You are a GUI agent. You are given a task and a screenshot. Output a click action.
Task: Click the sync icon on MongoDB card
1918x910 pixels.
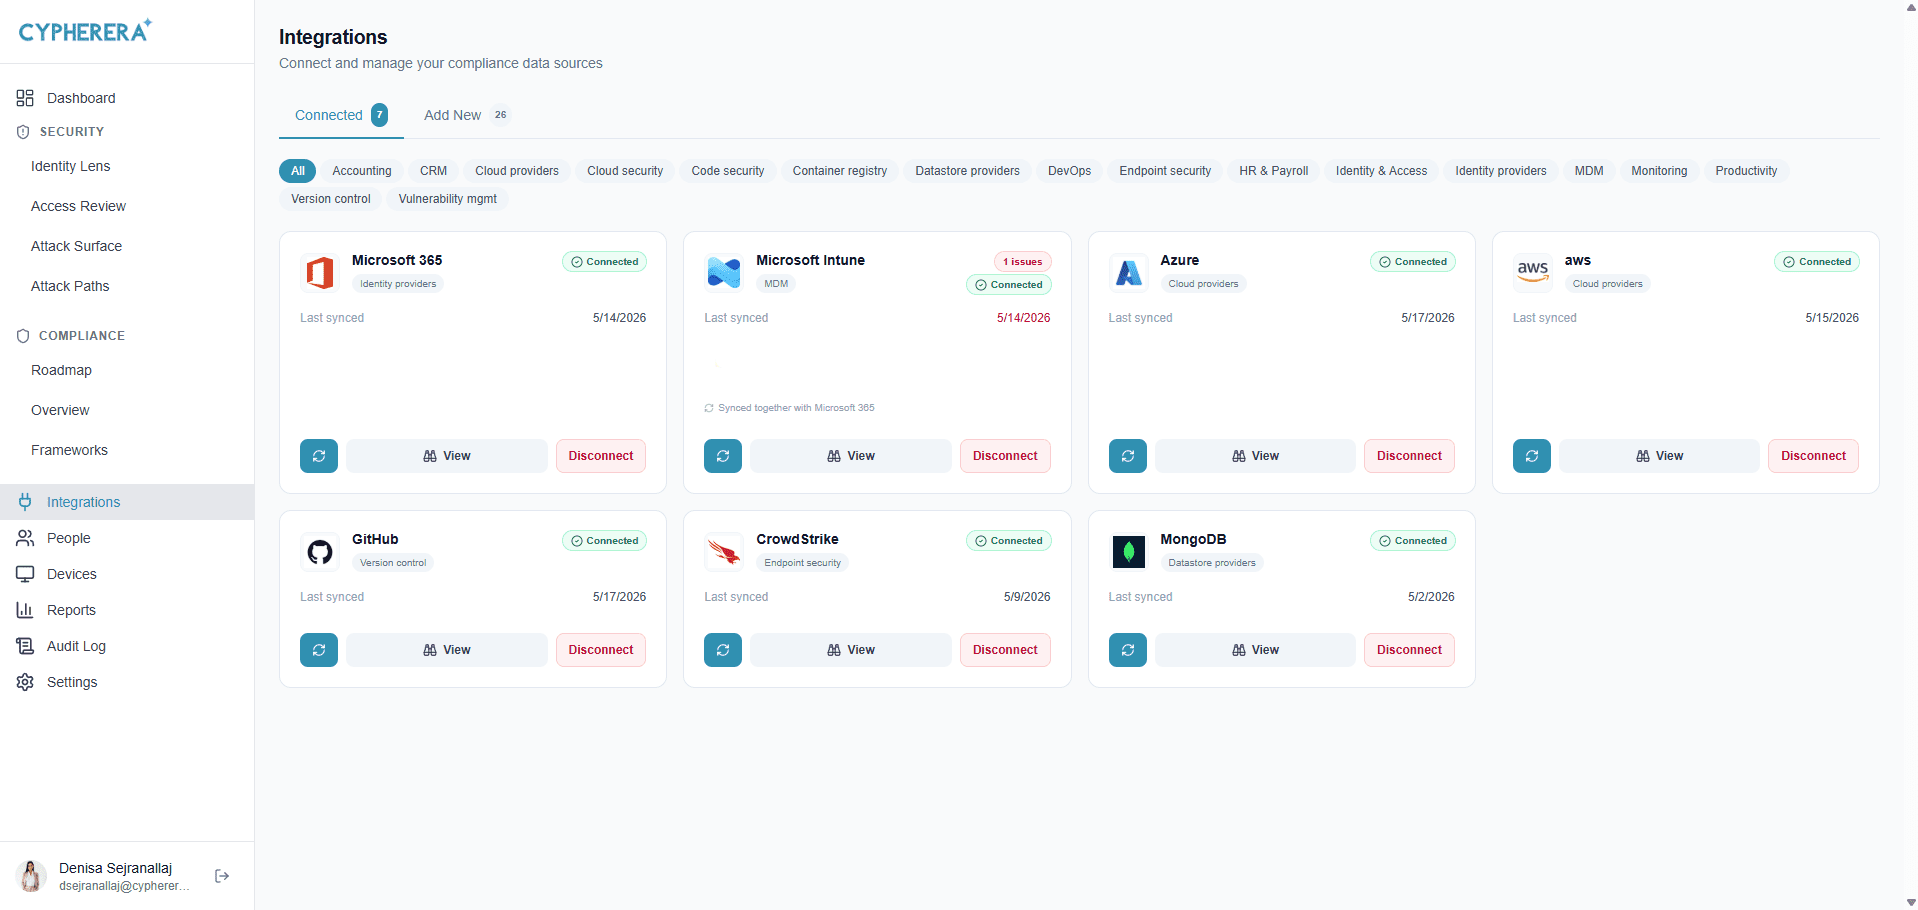[1128, 650]
